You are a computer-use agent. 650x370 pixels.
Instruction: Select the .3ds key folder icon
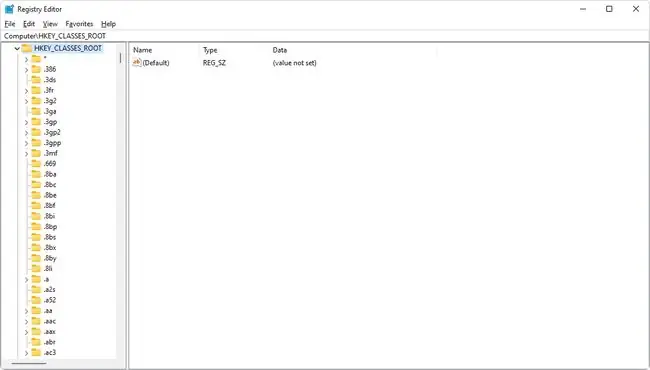point(36,80)
